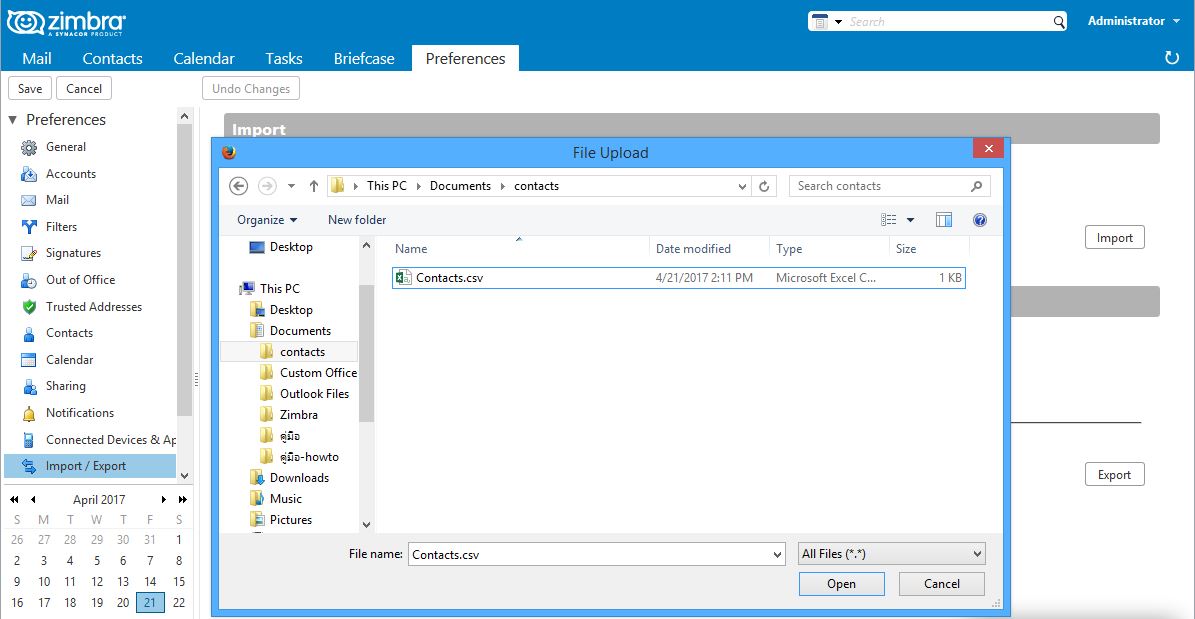Click Cancel button in Zimbra toolbar
Image resolution: width=1195 pixels, height=619 pixels.
pyautogui.click(x=84, y=88)
